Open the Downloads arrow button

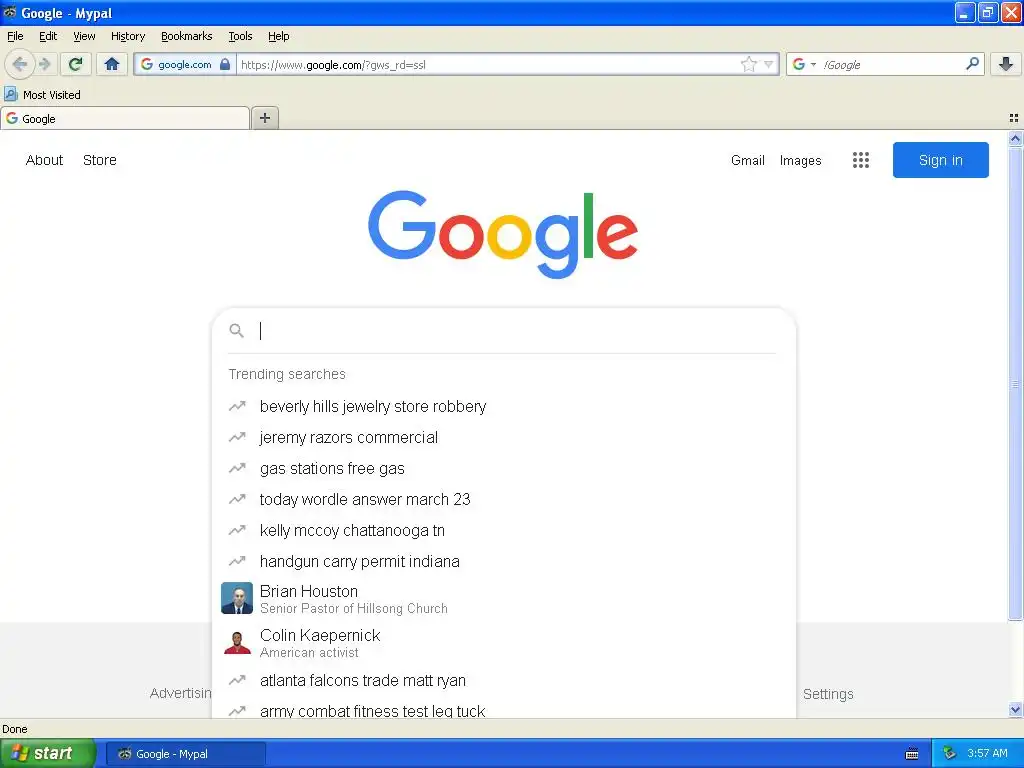pyautogui.click(x=1006, y=64)
